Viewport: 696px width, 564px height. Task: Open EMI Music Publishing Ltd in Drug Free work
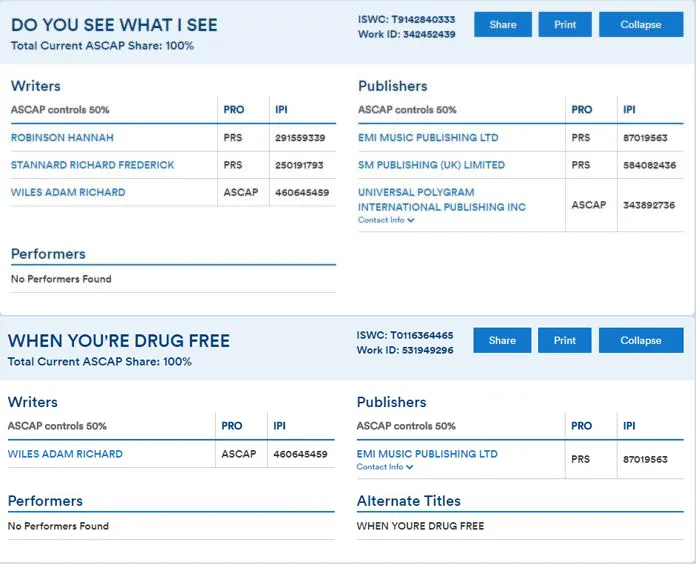click(427, 454)
